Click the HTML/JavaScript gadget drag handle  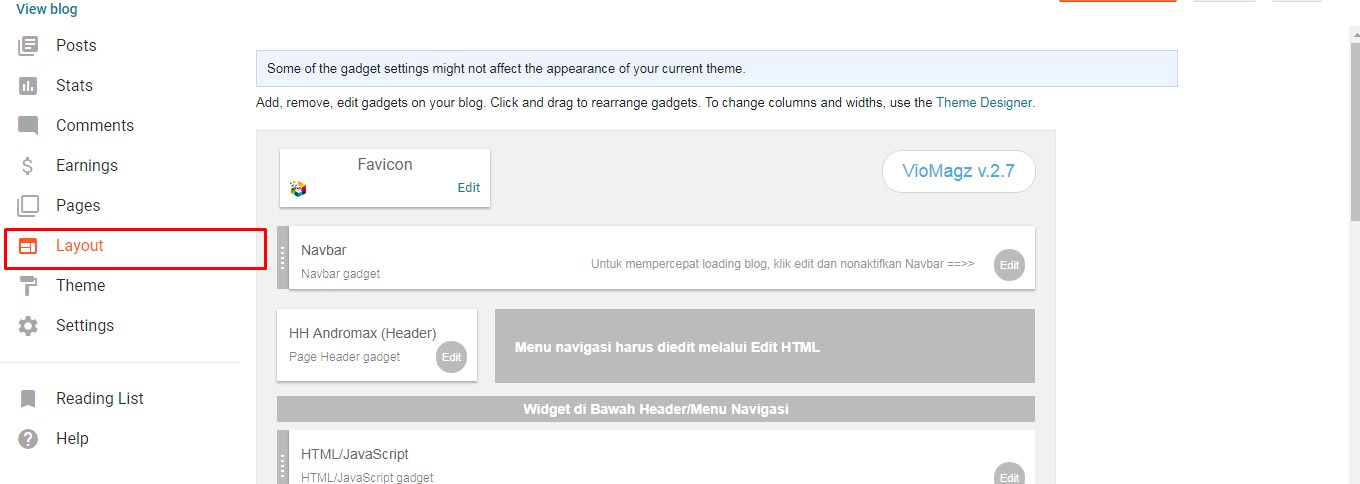pos(283,462)
